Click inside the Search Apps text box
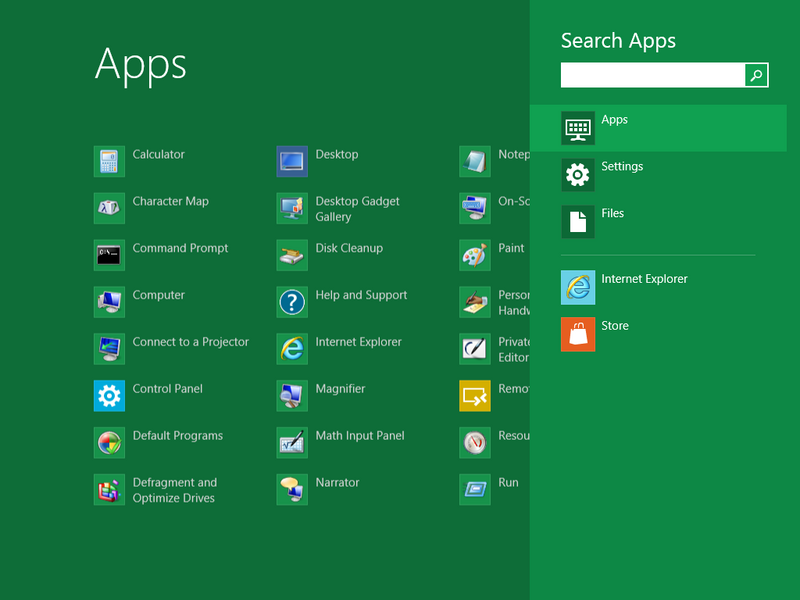The image size is (800, 600). coord(652,75)
